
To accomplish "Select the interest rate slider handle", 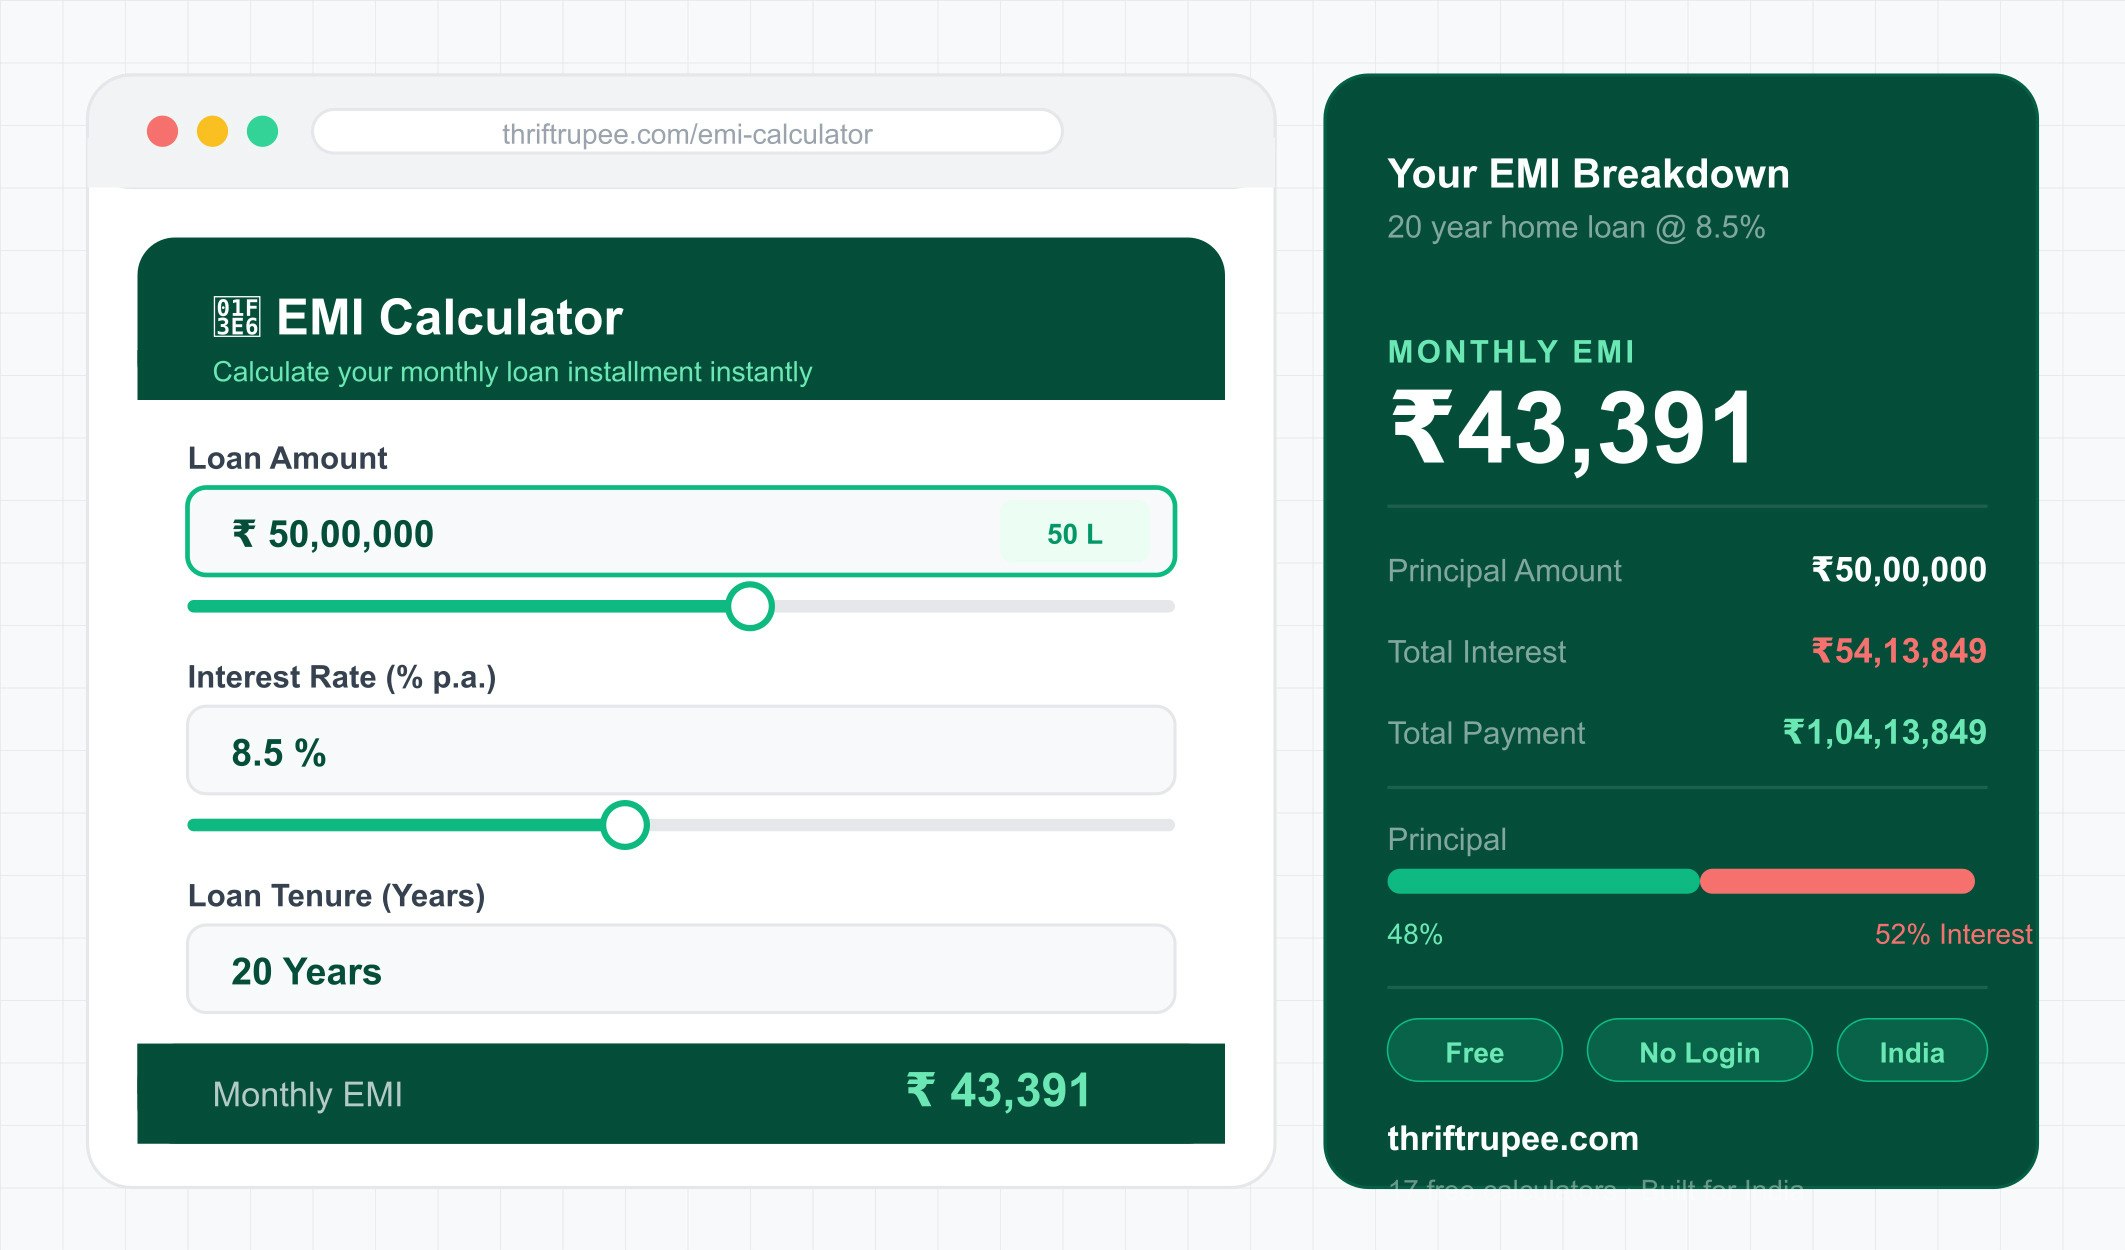I will point(626,824).
